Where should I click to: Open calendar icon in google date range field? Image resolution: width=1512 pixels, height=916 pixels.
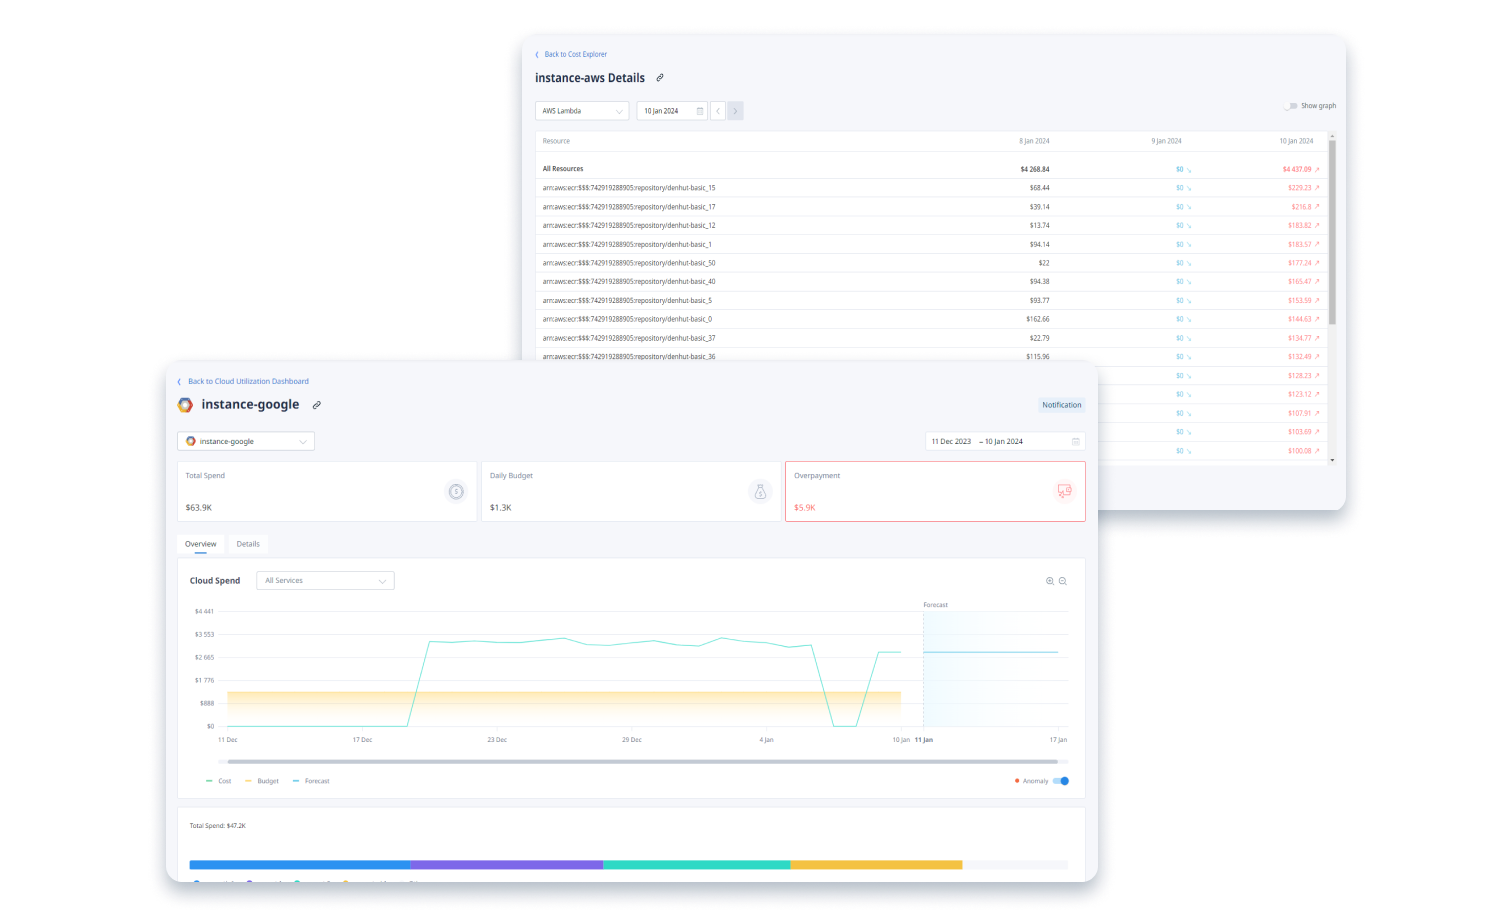[x=1076, y=441]
